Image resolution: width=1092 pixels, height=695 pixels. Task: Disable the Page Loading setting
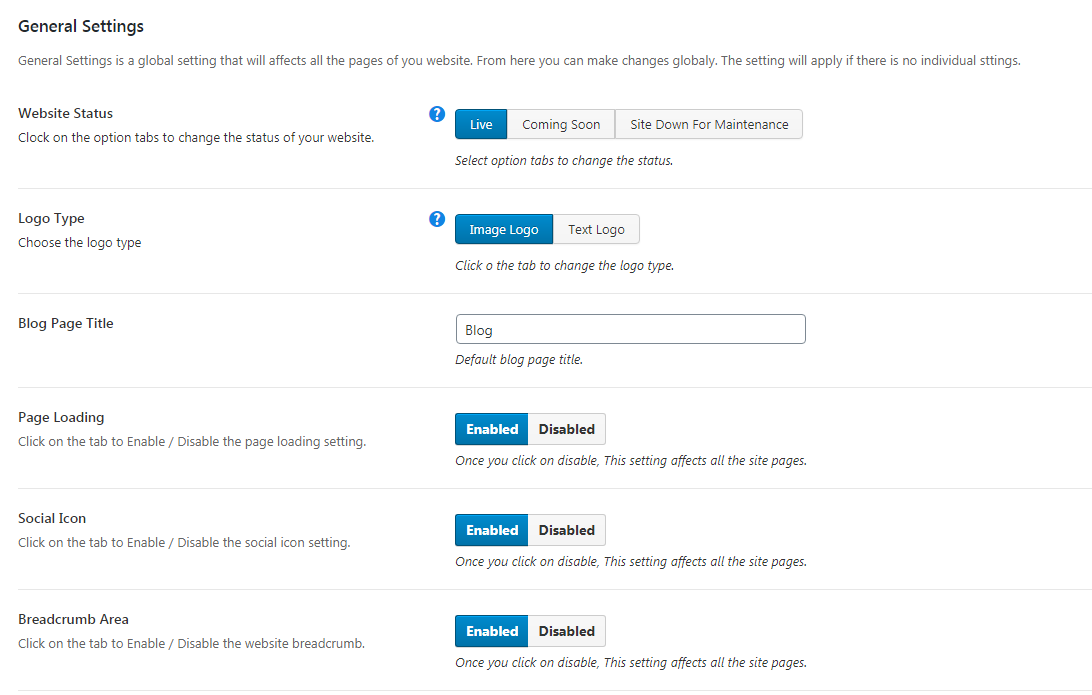point(567,429)
